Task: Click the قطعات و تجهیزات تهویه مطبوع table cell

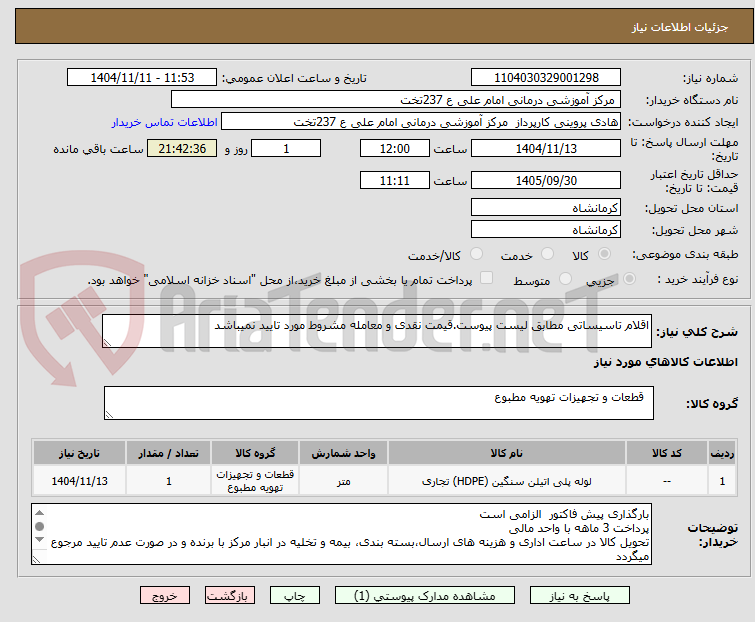Action: point(255,481)
